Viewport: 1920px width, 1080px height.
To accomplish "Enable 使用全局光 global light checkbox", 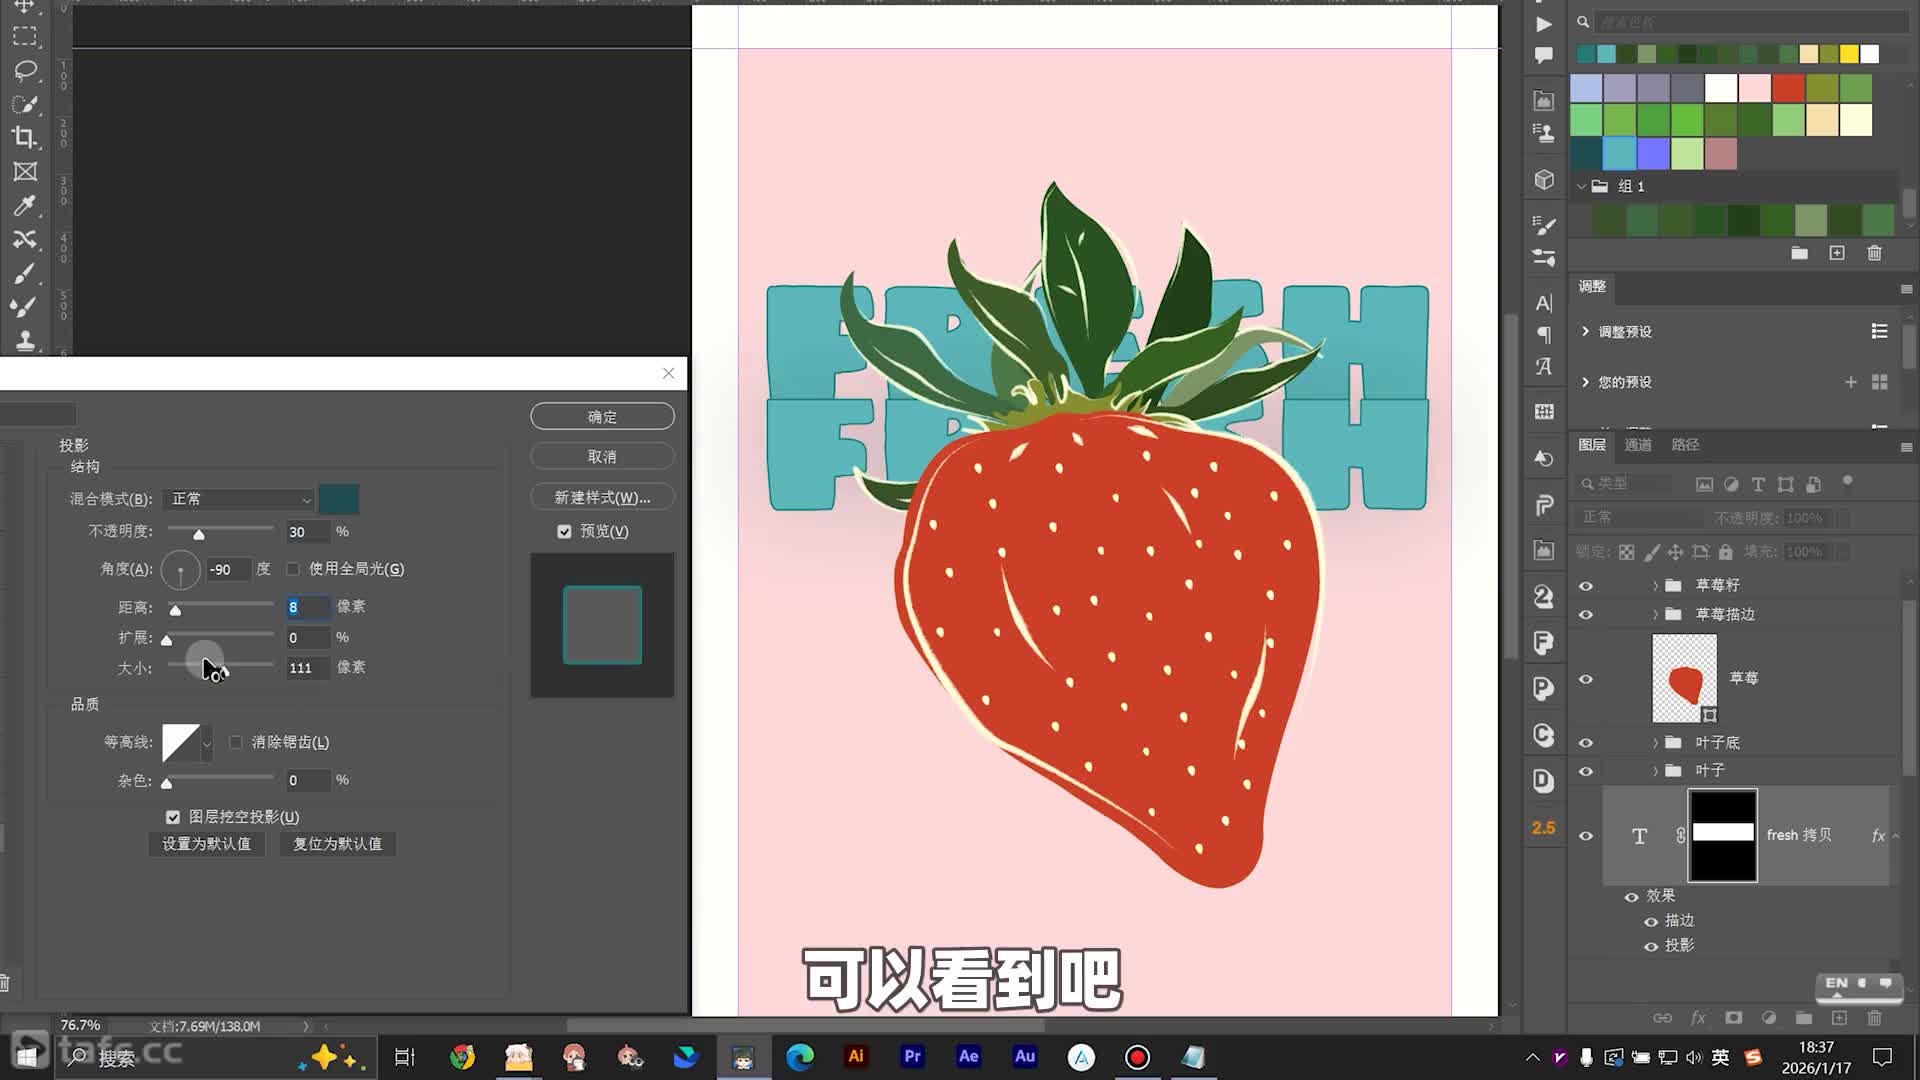I will click(x=293, y=569).
